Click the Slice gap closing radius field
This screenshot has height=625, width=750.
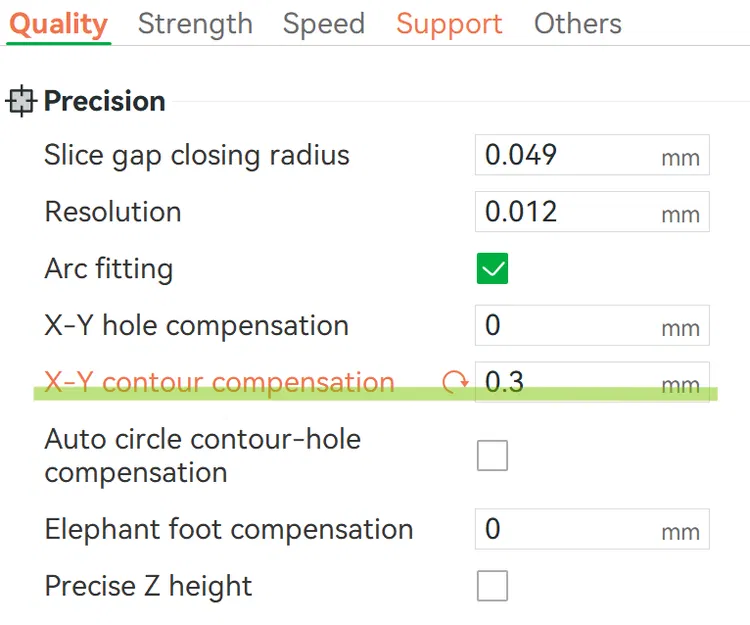click(x=565, y=155)
